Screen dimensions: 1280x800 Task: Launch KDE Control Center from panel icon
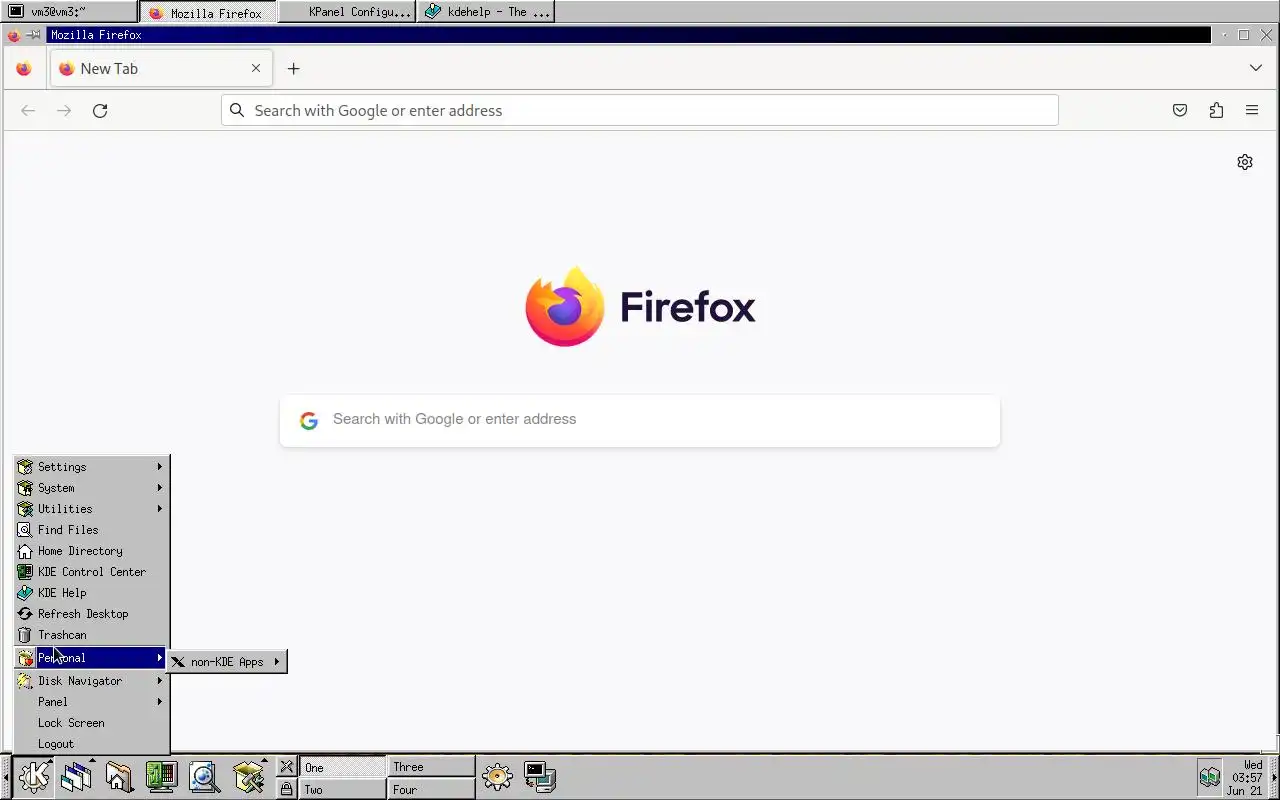coord(161,777)
